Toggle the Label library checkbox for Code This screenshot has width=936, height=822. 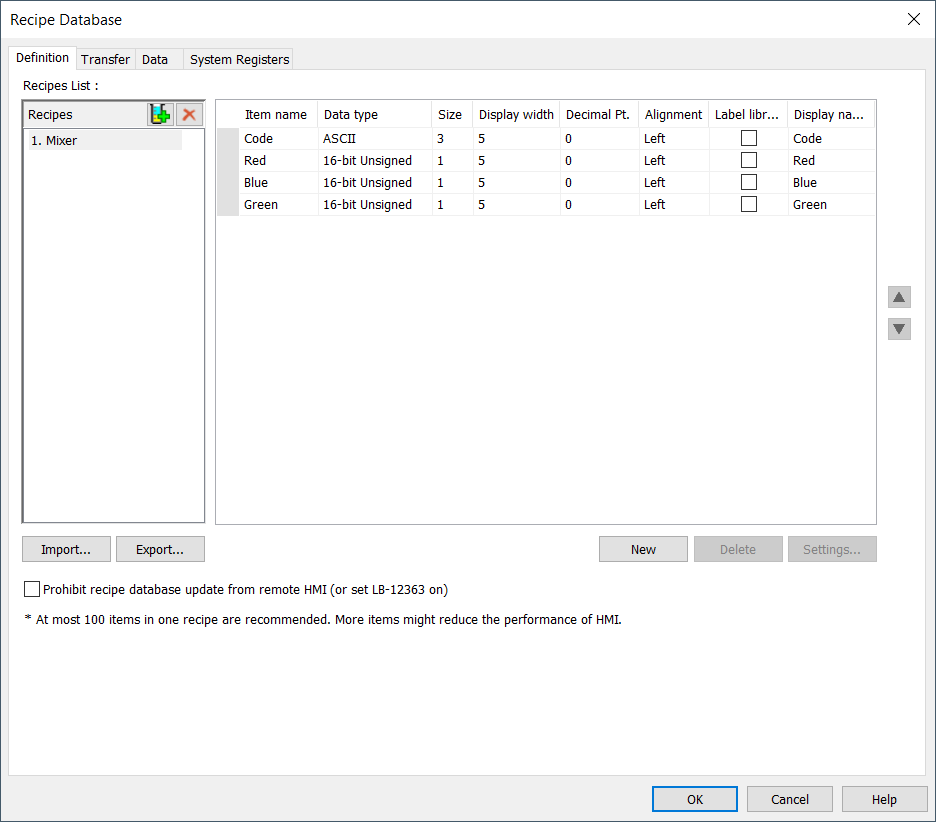(x=749, y=138)
